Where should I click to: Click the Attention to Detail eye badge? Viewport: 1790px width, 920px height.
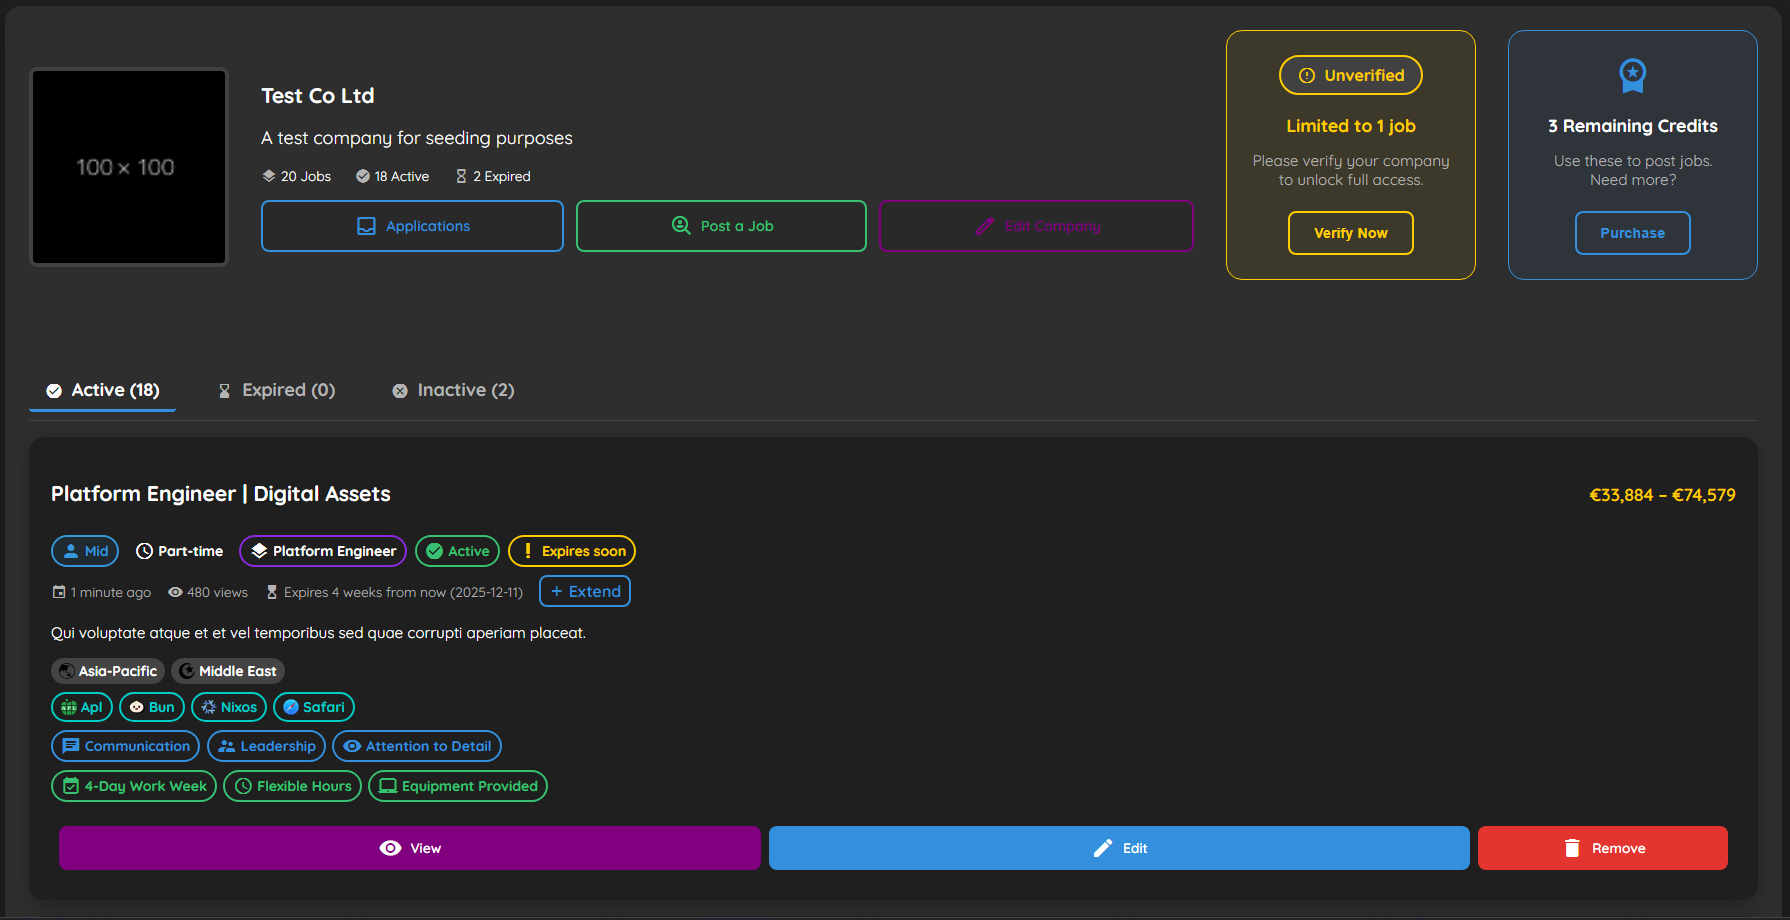click(x=417, y=746)
